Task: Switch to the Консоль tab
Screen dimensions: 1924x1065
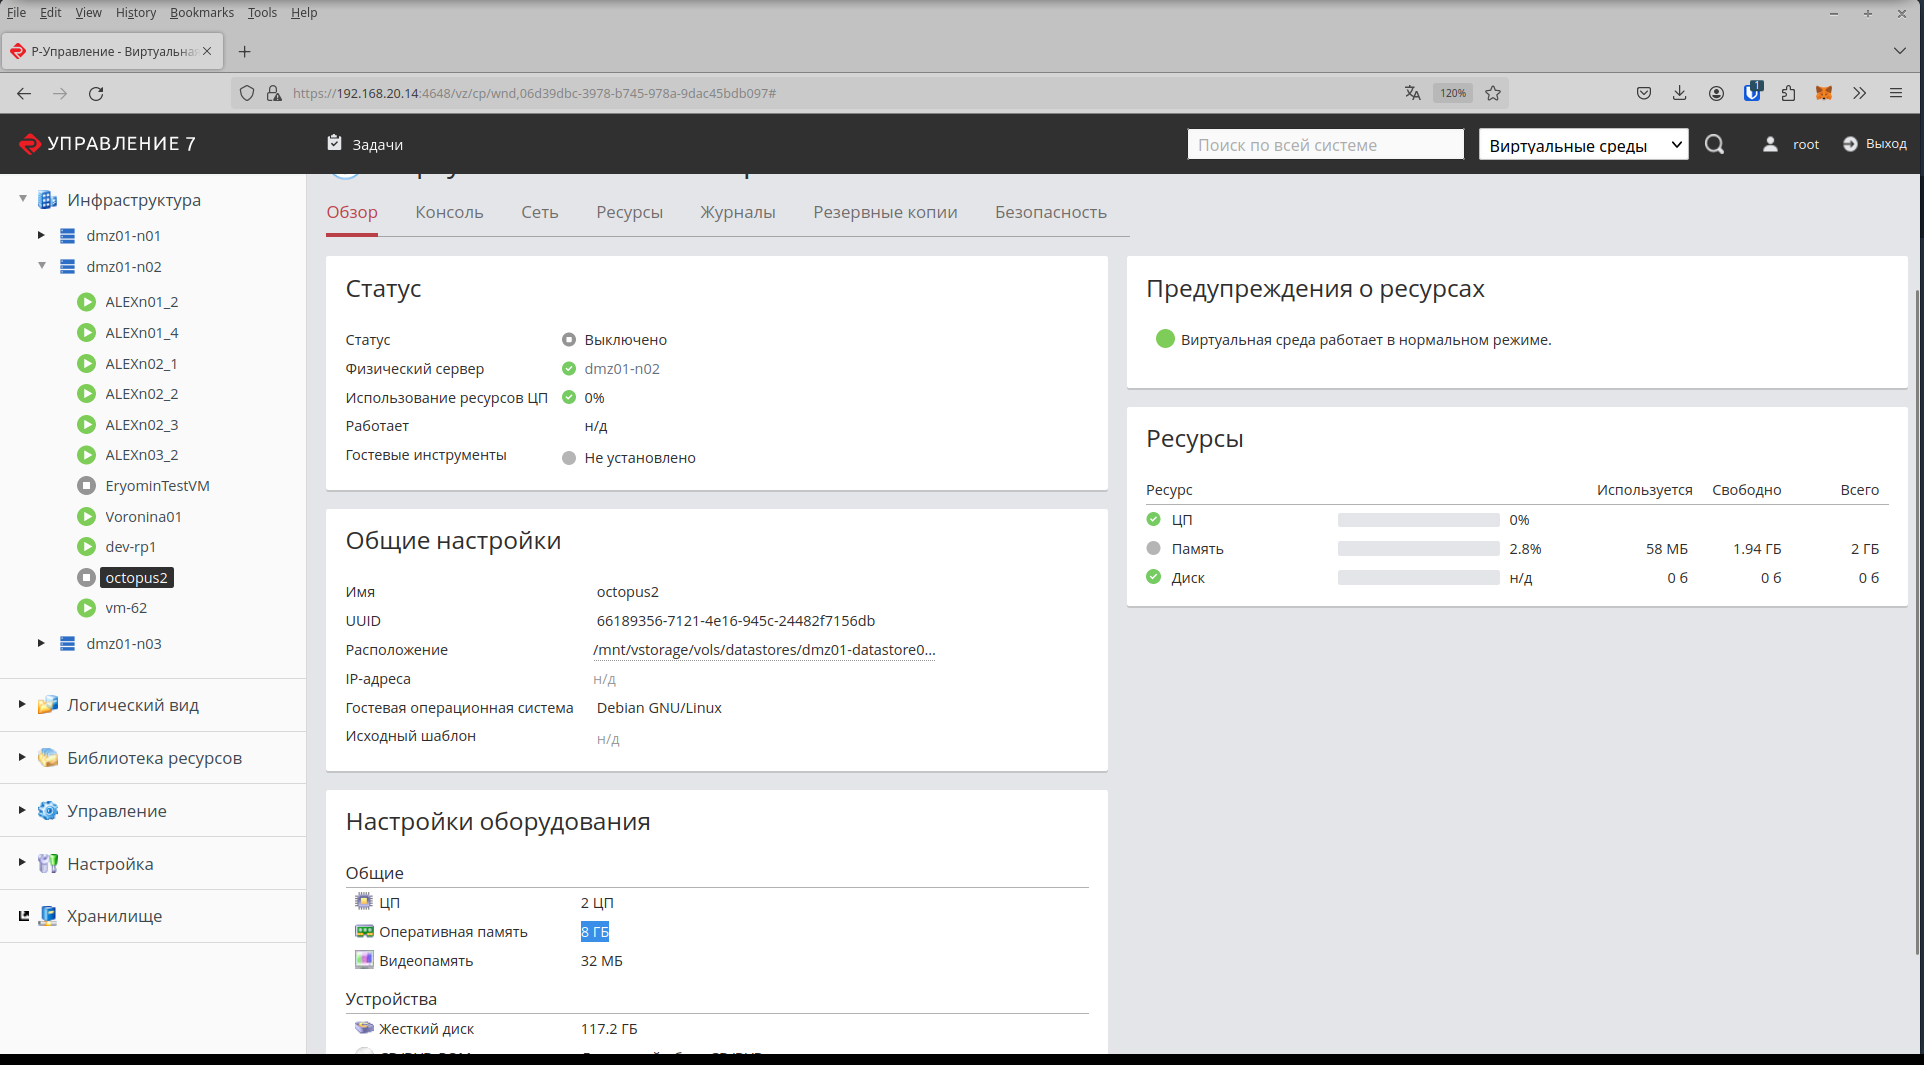Action: (449, 212)
